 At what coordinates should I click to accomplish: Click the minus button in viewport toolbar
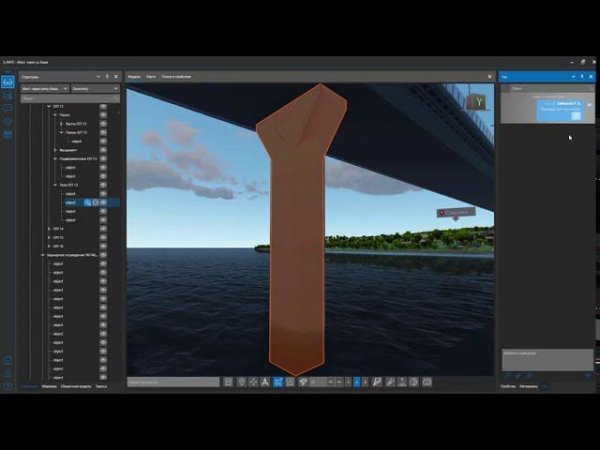(339, 382)
